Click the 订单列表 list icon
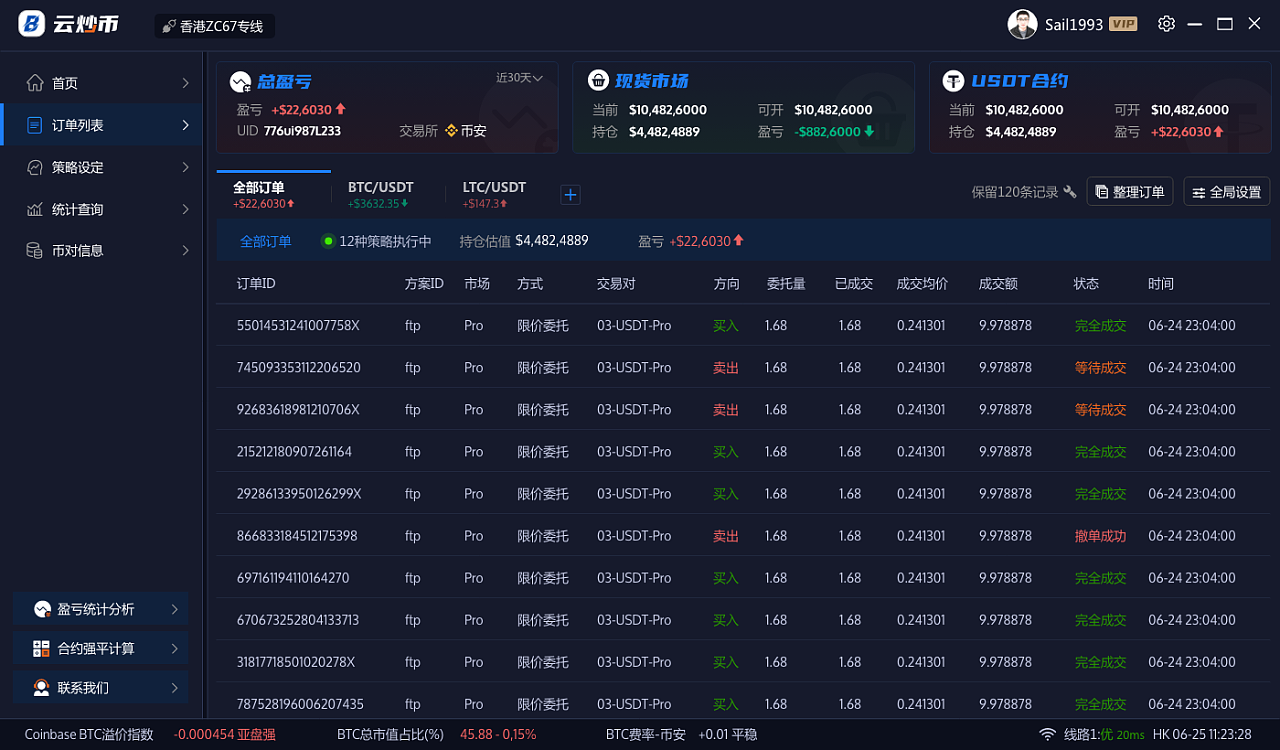This screenshot has height=750, width=1280. pos(35,125)
